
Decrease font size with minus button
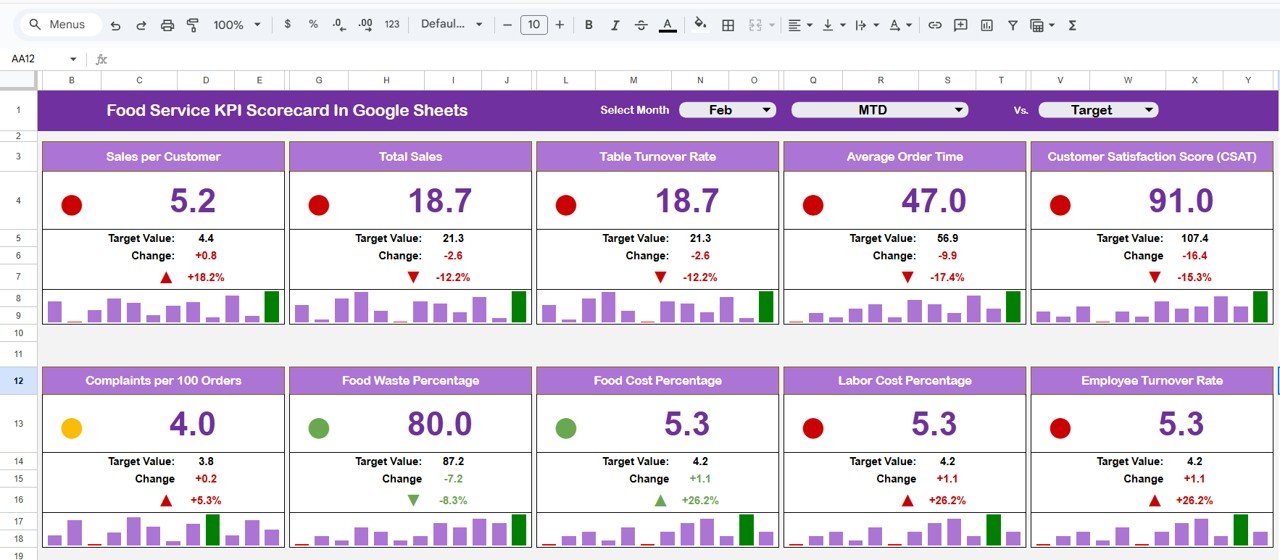(x=508, y=25)
